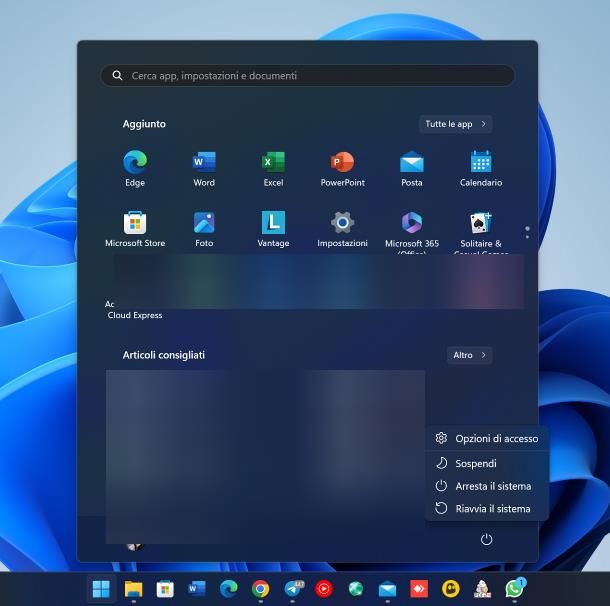Choose Arresta il sistema
610x606 pixels.
[487, 486]
